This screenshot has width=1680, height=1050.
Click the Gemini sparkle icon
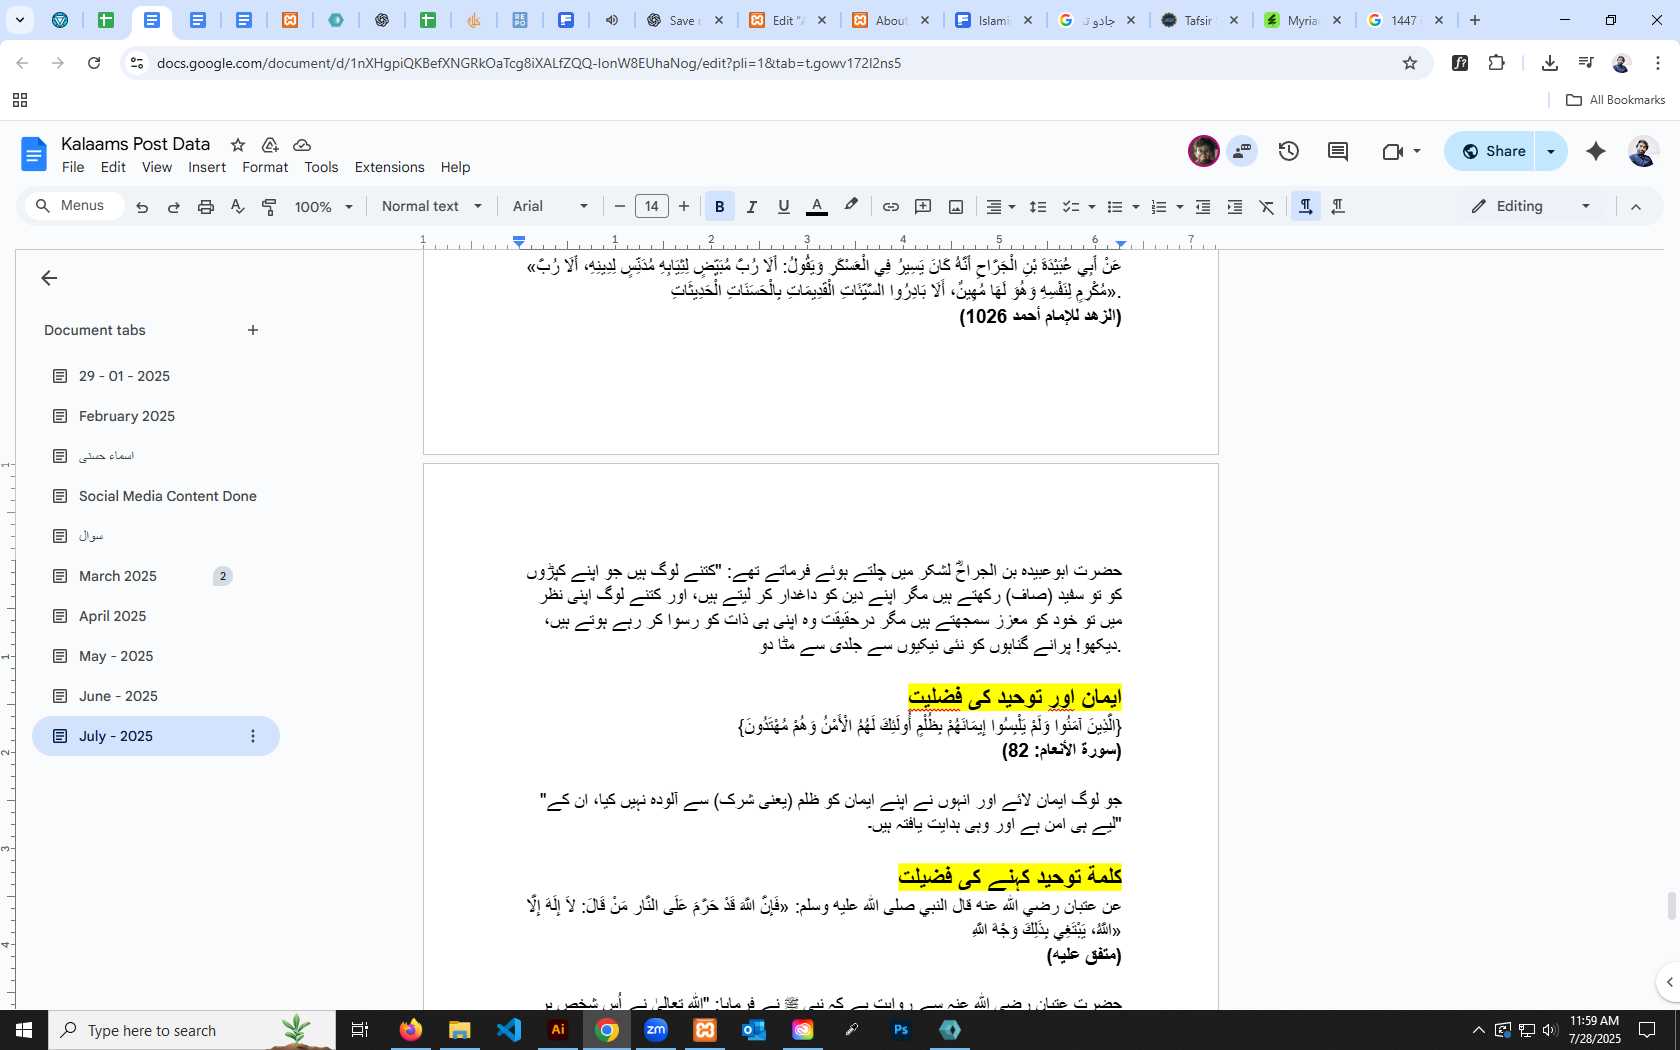tap(1596, 151)
